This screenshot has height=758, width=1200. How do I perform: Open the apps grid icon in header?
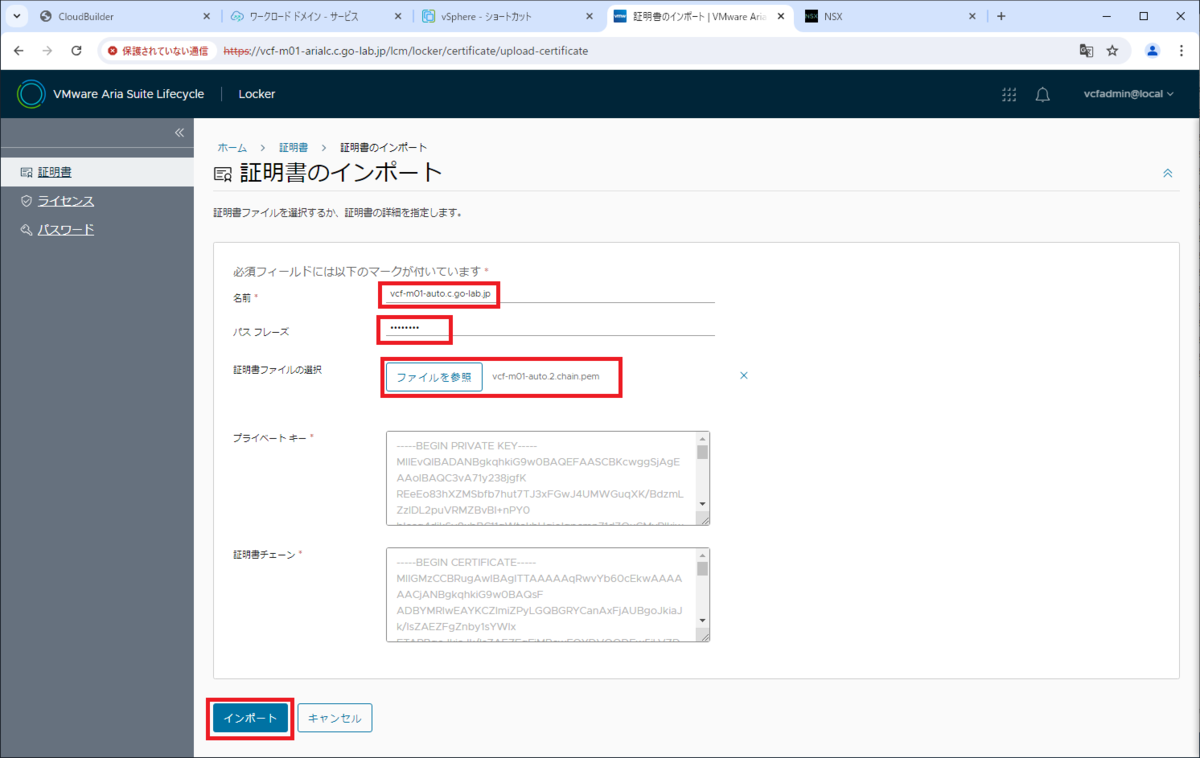[1009, 94]
